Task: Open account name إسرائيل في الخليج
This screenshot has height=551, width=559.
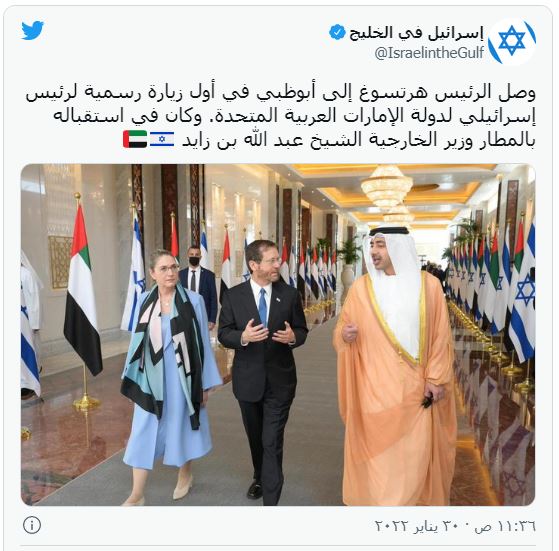Action: (x=416, y=33)
